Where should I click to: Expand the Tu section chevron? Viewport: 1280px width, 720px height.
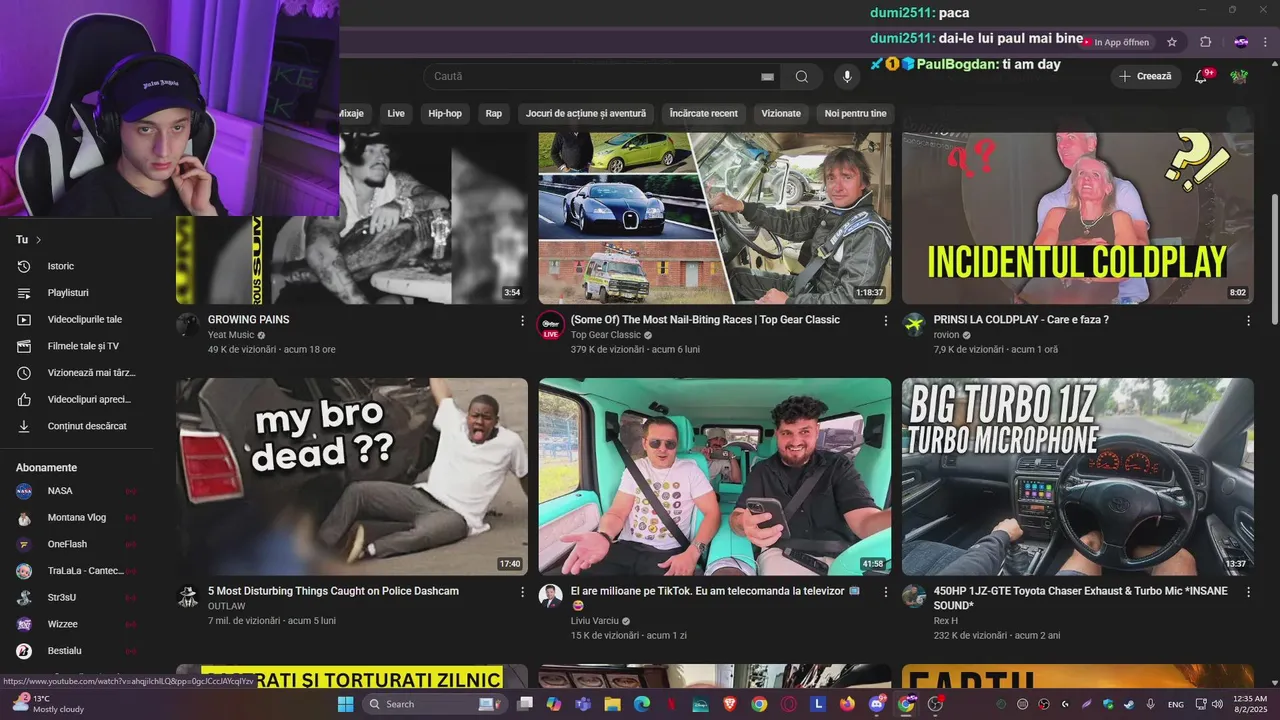coord(39,240)
